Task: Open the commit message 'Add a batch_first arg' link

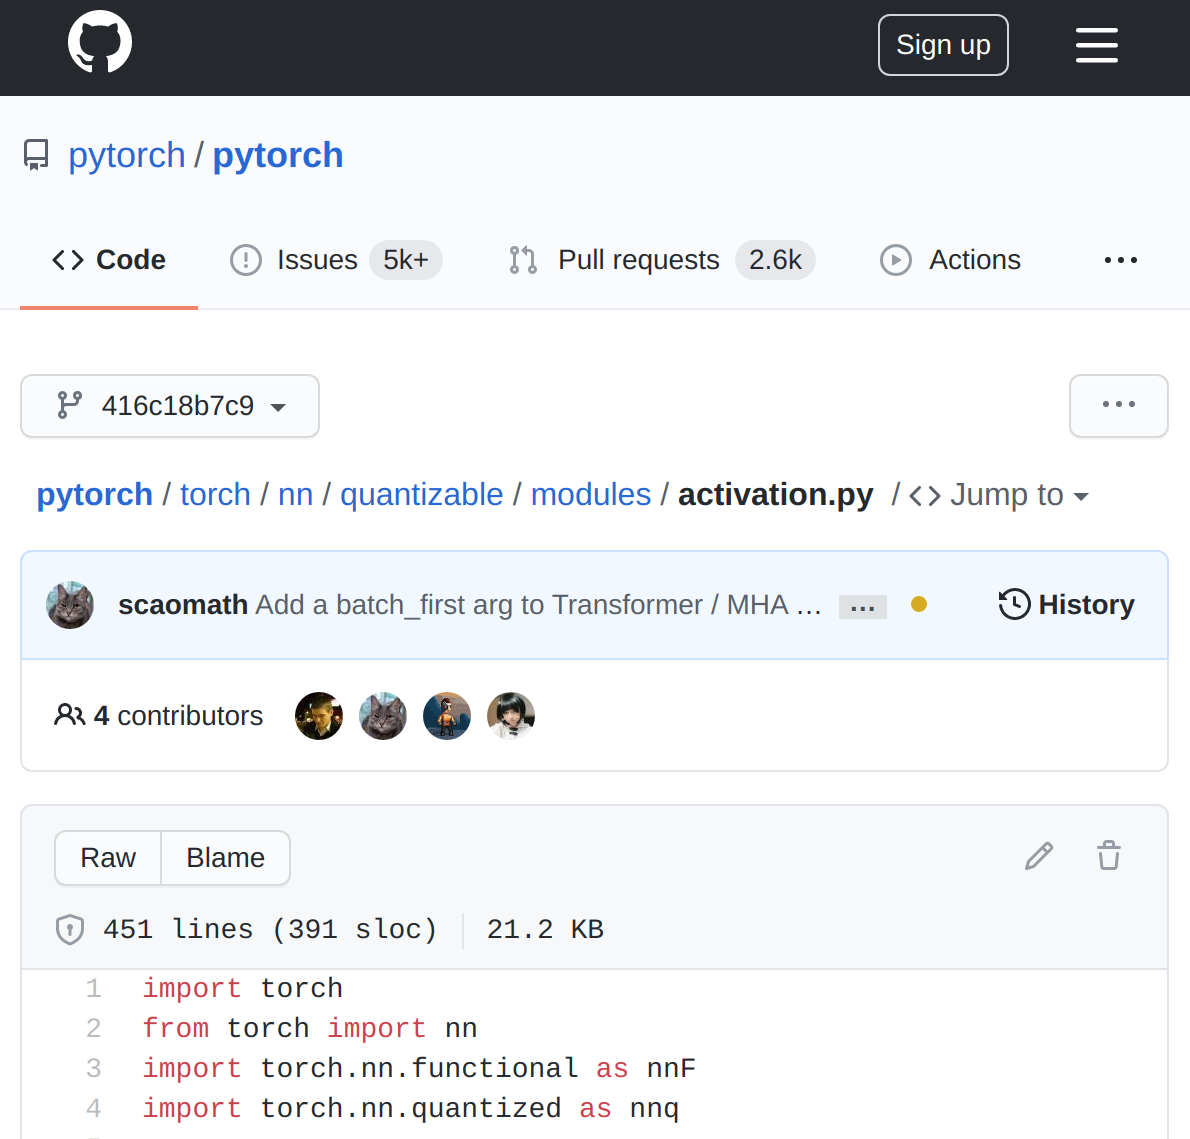Action: click(x=538, y=605)
